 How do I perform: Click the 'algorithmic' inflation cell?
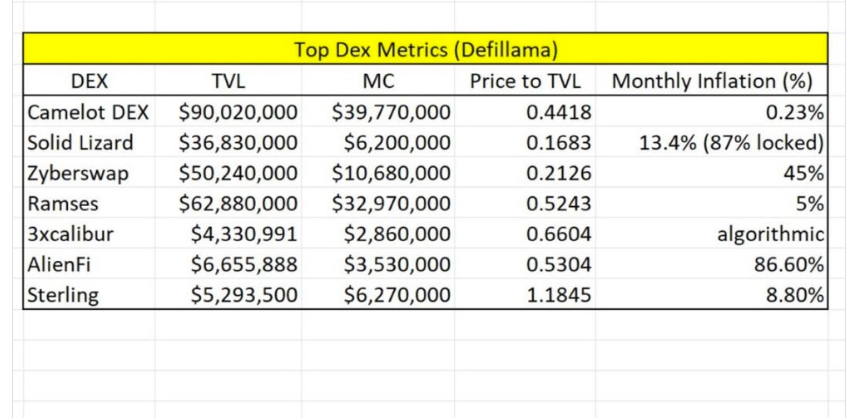pyautogui.click(x=711, y=234)
